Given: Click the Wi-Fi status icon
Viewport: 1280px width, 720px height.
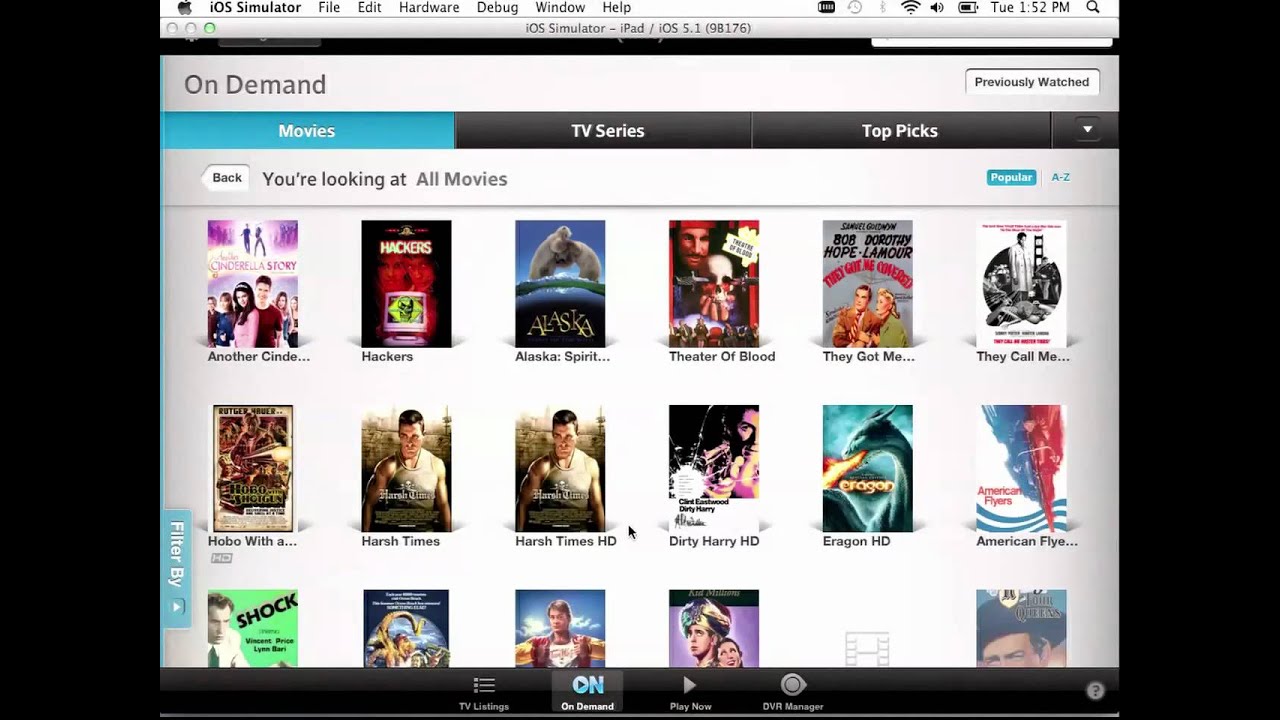Looking at the screenshot, I should pos(910,8).
